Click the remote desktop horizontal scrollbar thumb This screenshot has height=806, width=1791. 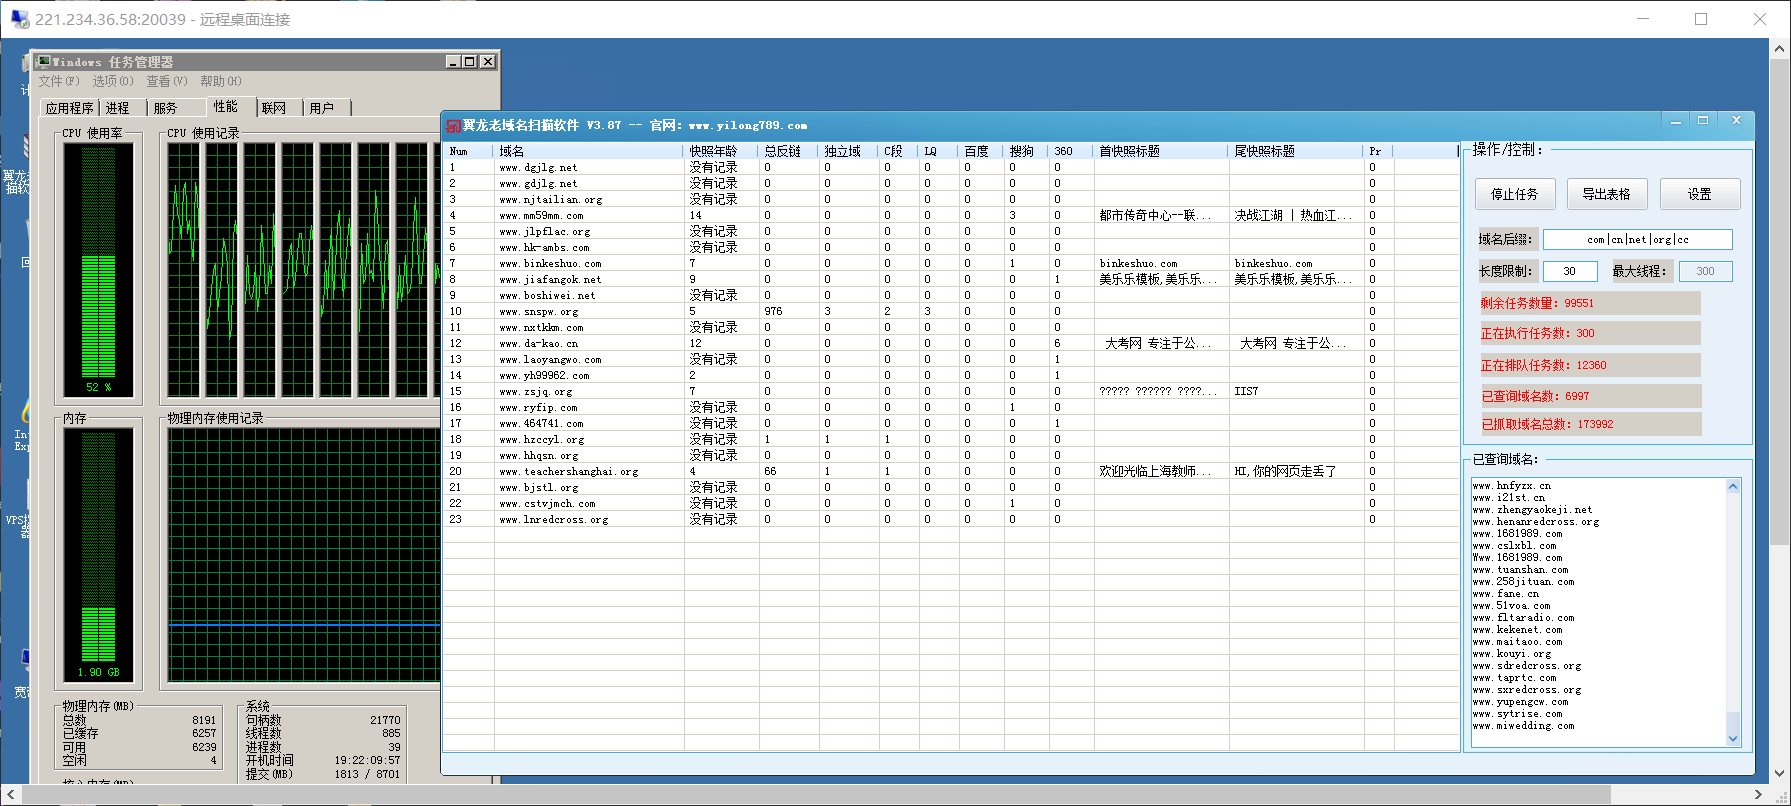click(816, 795)
